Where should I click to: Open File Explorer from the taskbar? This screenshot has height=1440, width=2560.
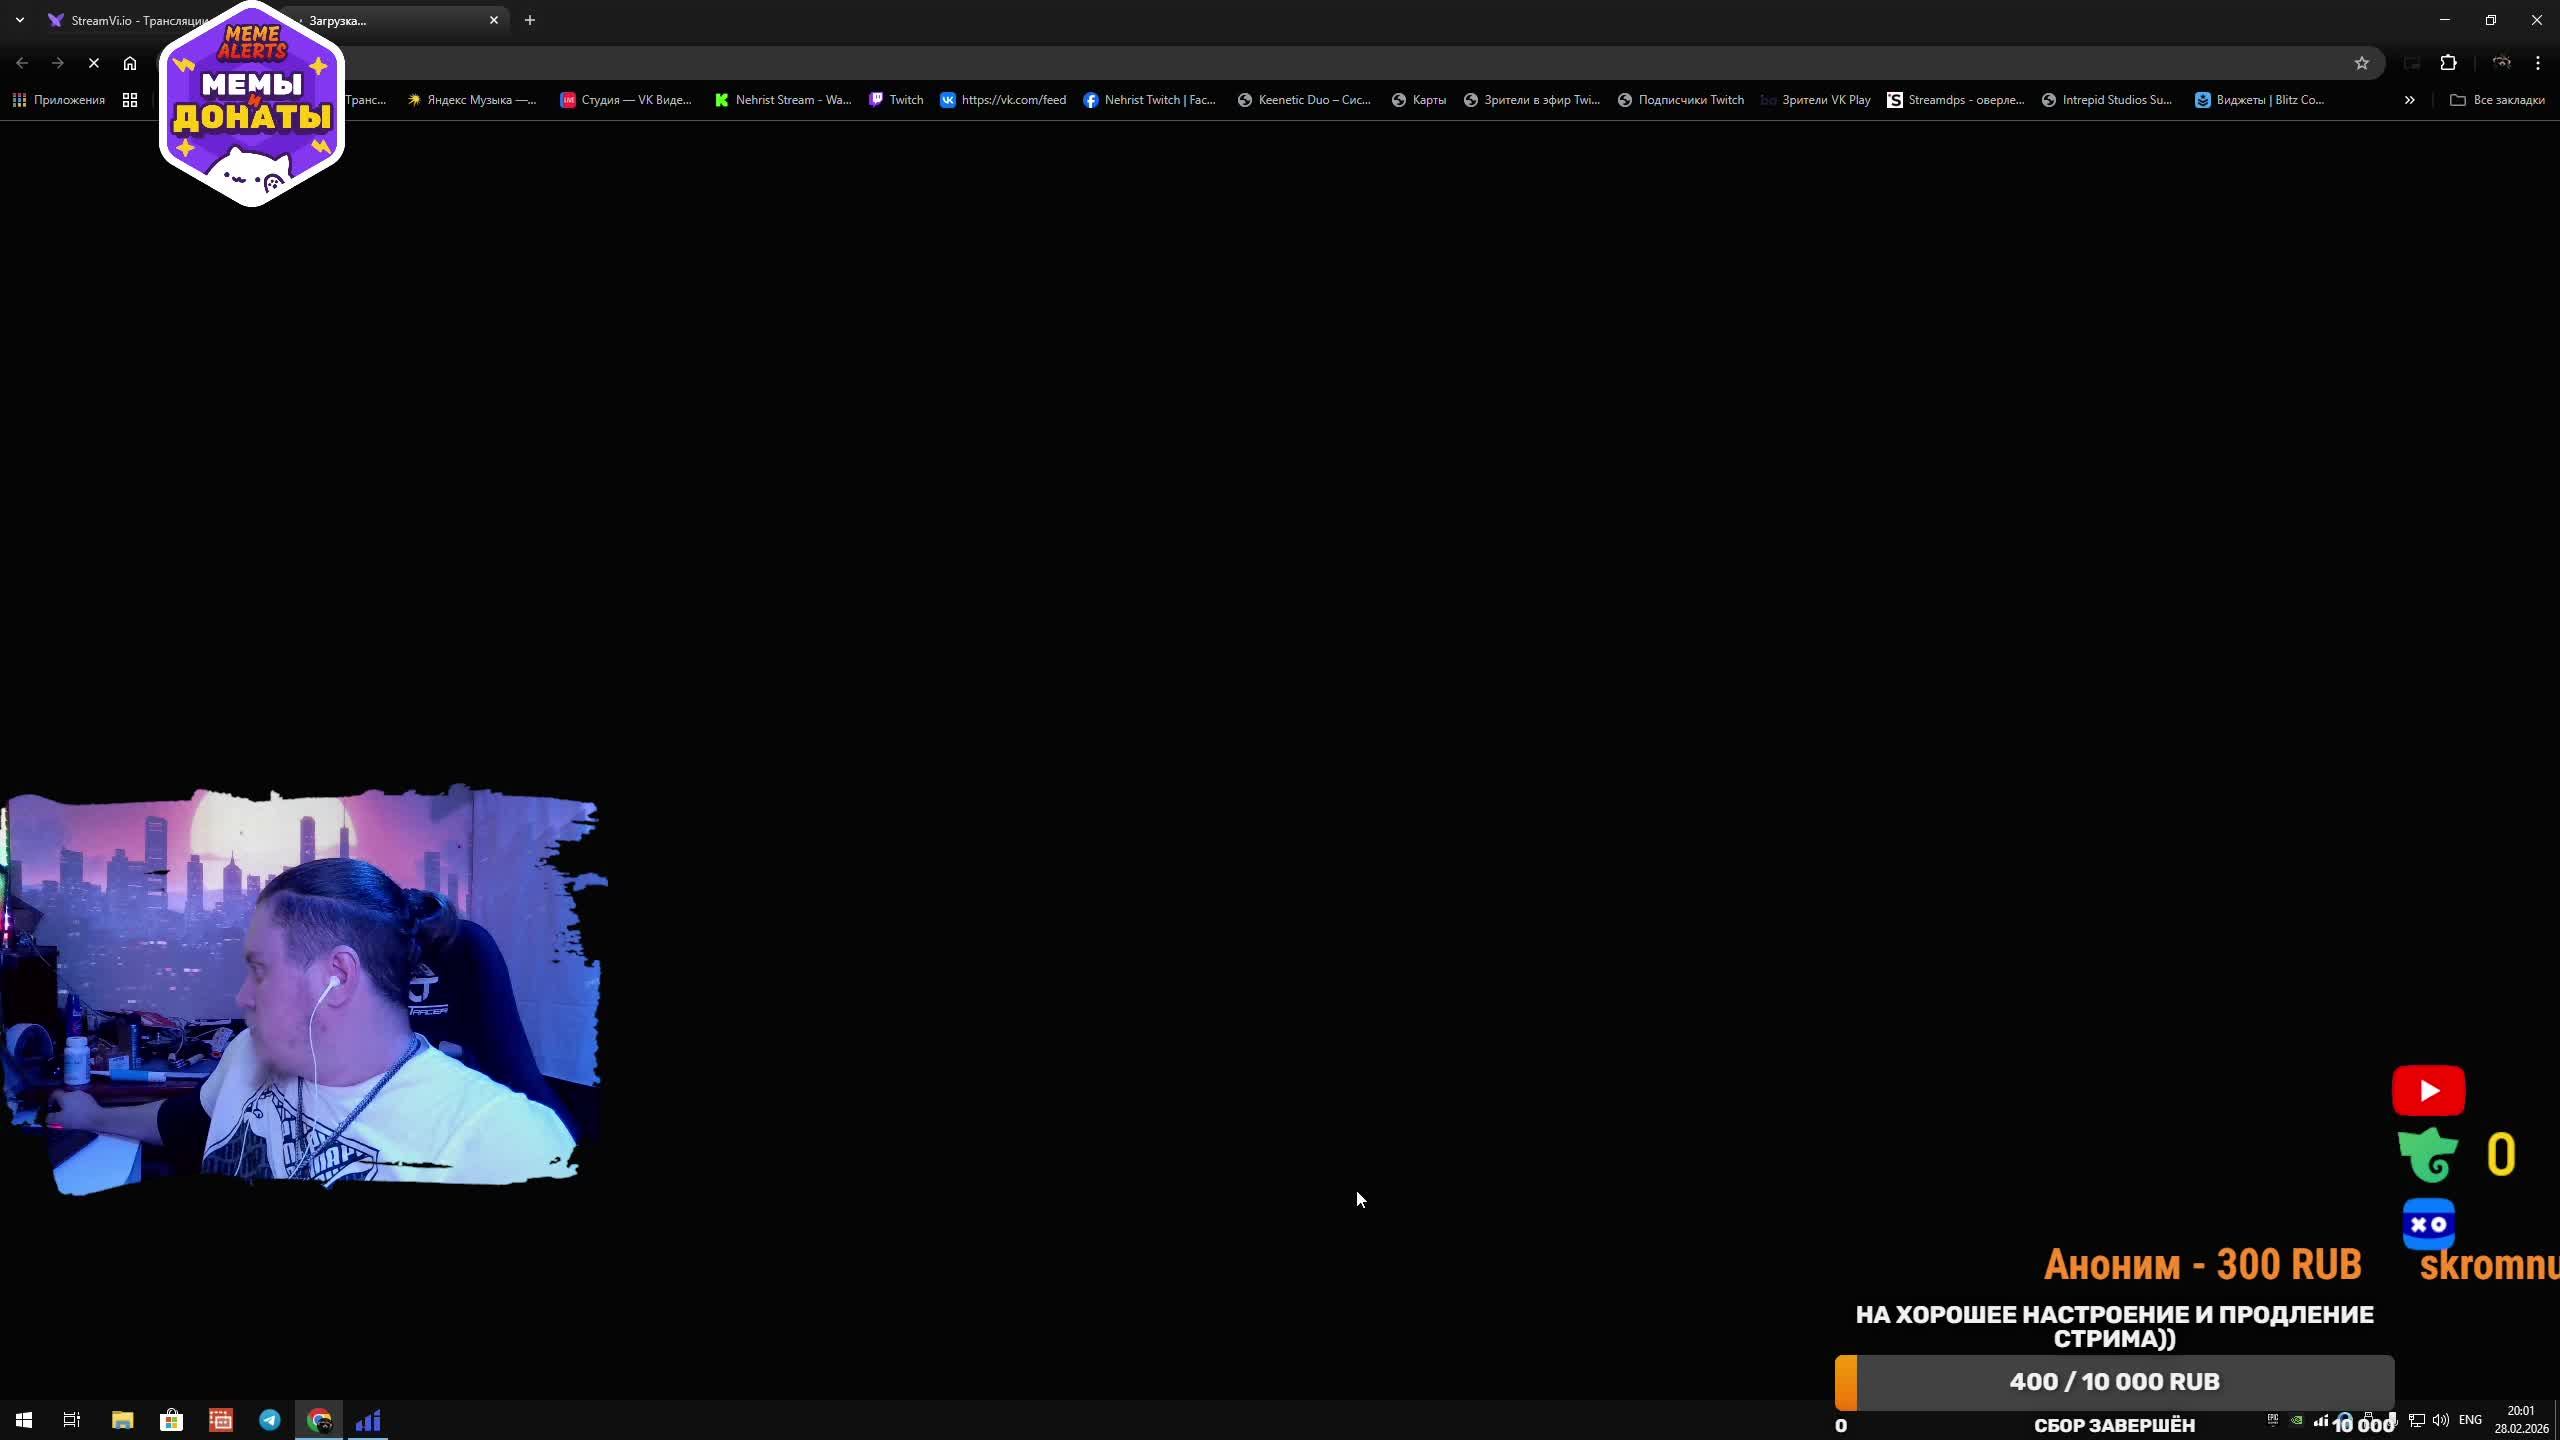(122, 1420)
